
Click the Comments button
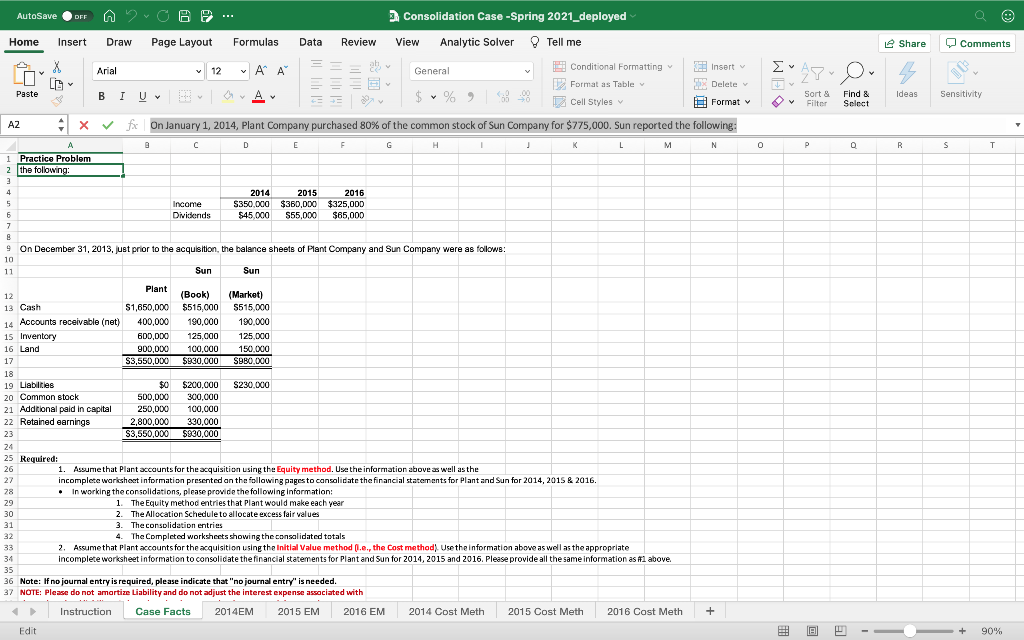point(977,43)
